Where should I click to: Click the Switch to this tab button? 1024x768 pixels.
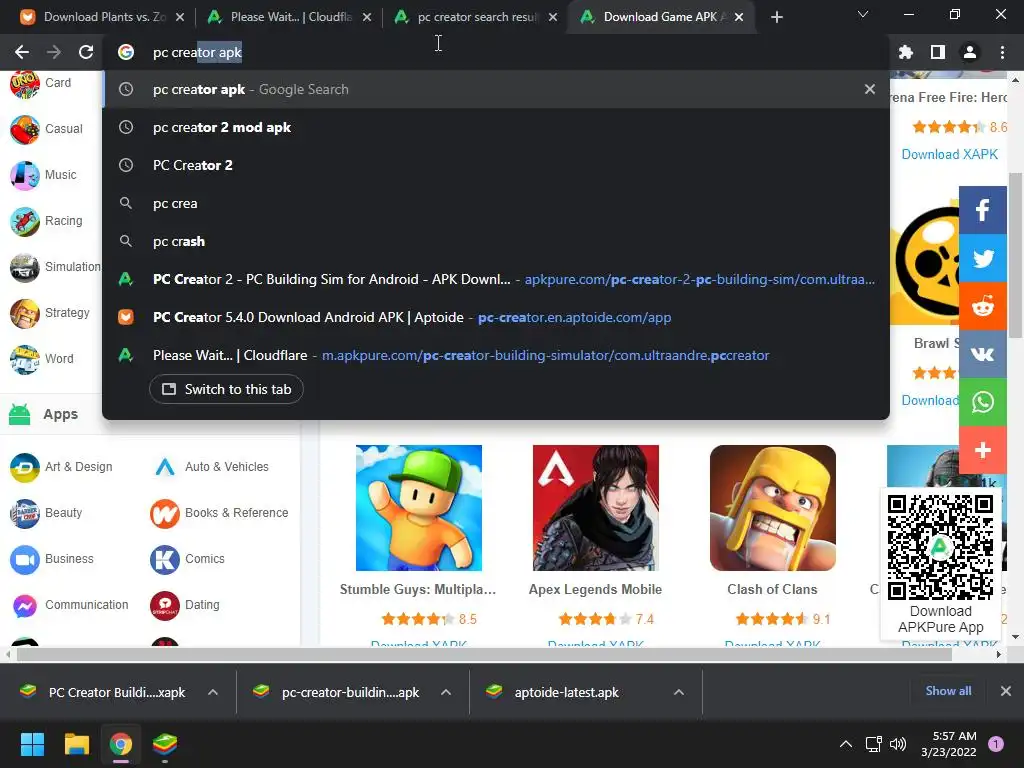click(x=226, y=389)
